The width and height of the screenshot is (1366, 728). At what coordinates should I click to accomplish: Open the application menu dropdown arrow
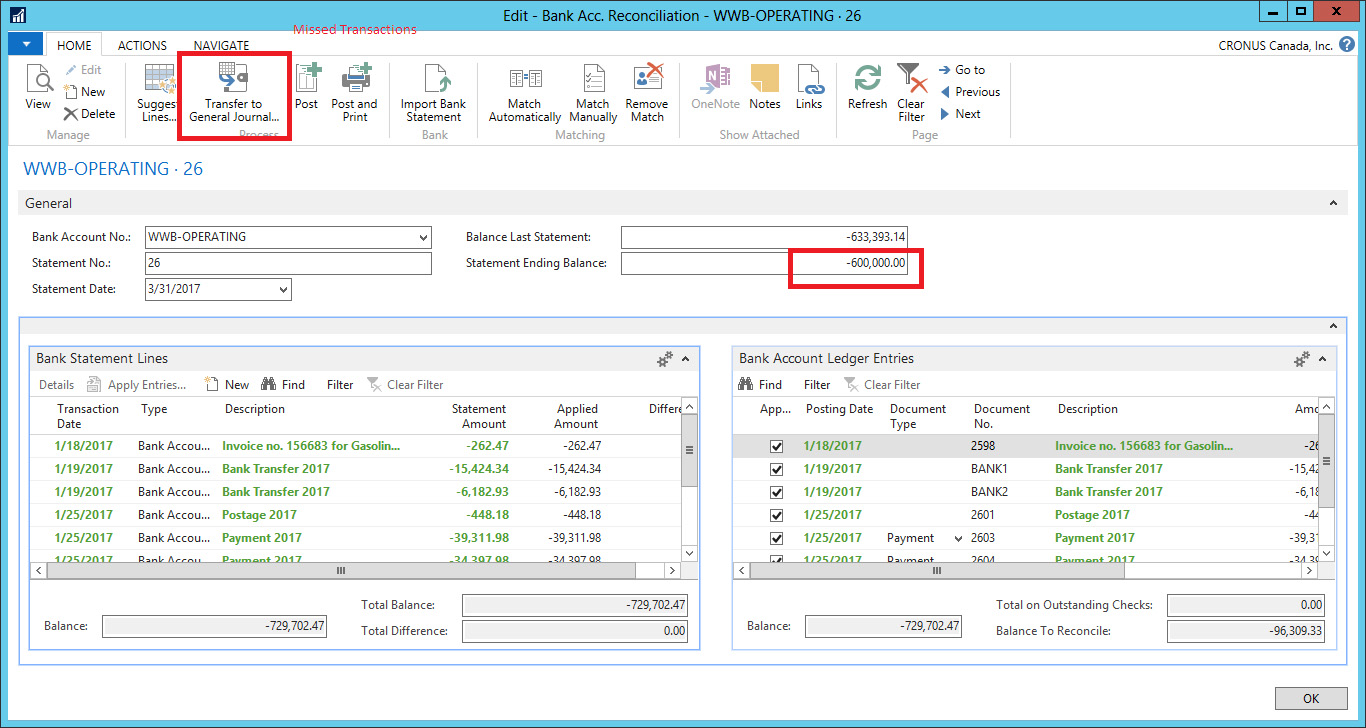tap(25, 45)
